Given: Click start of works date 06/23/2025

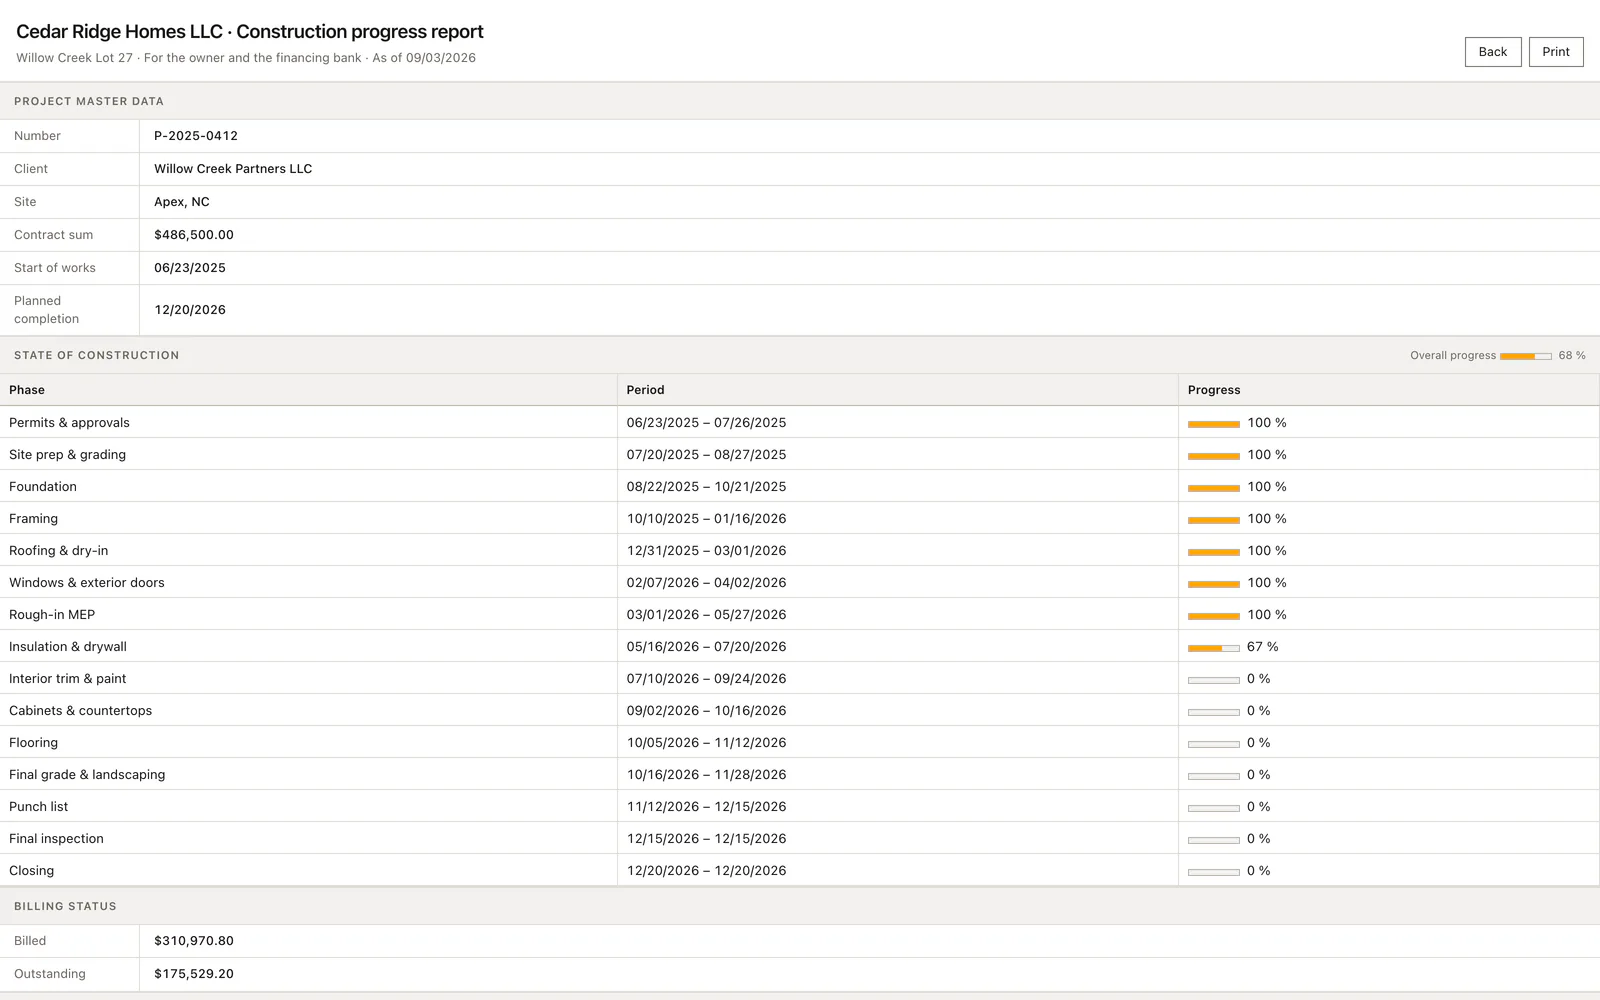Looking at the screenshot, I should click(x=190, y=268).
